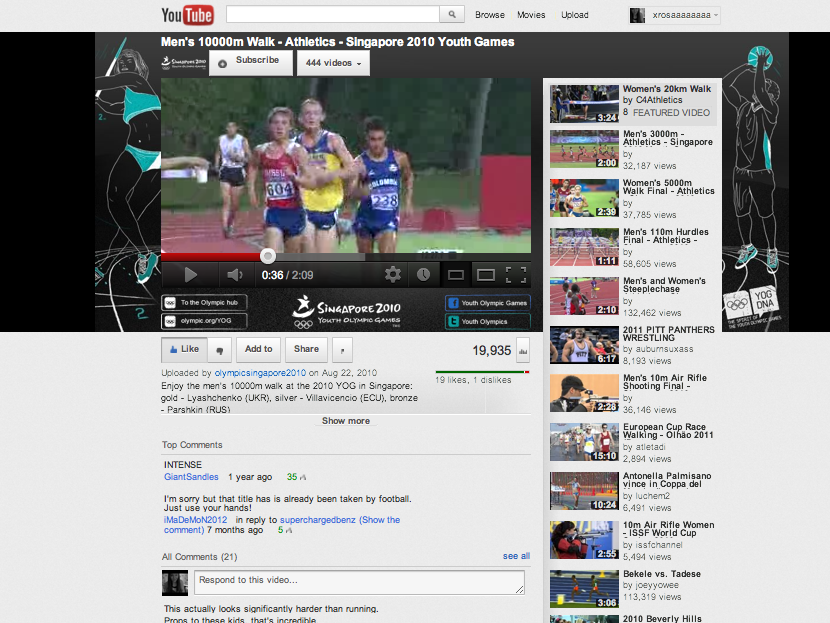Go to the Olympic hub
The image size is (830, 623).
pyautogui.click(x=204, y=303)
